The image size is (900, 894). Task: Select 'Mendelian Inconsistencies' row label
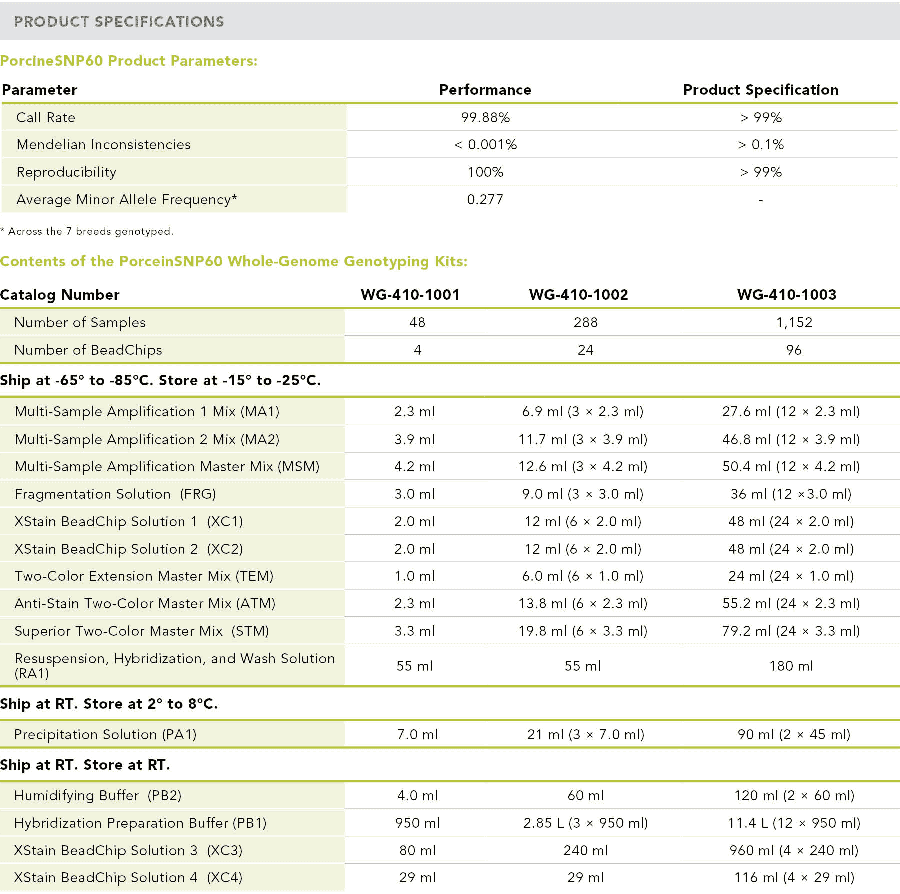[103, 144]
